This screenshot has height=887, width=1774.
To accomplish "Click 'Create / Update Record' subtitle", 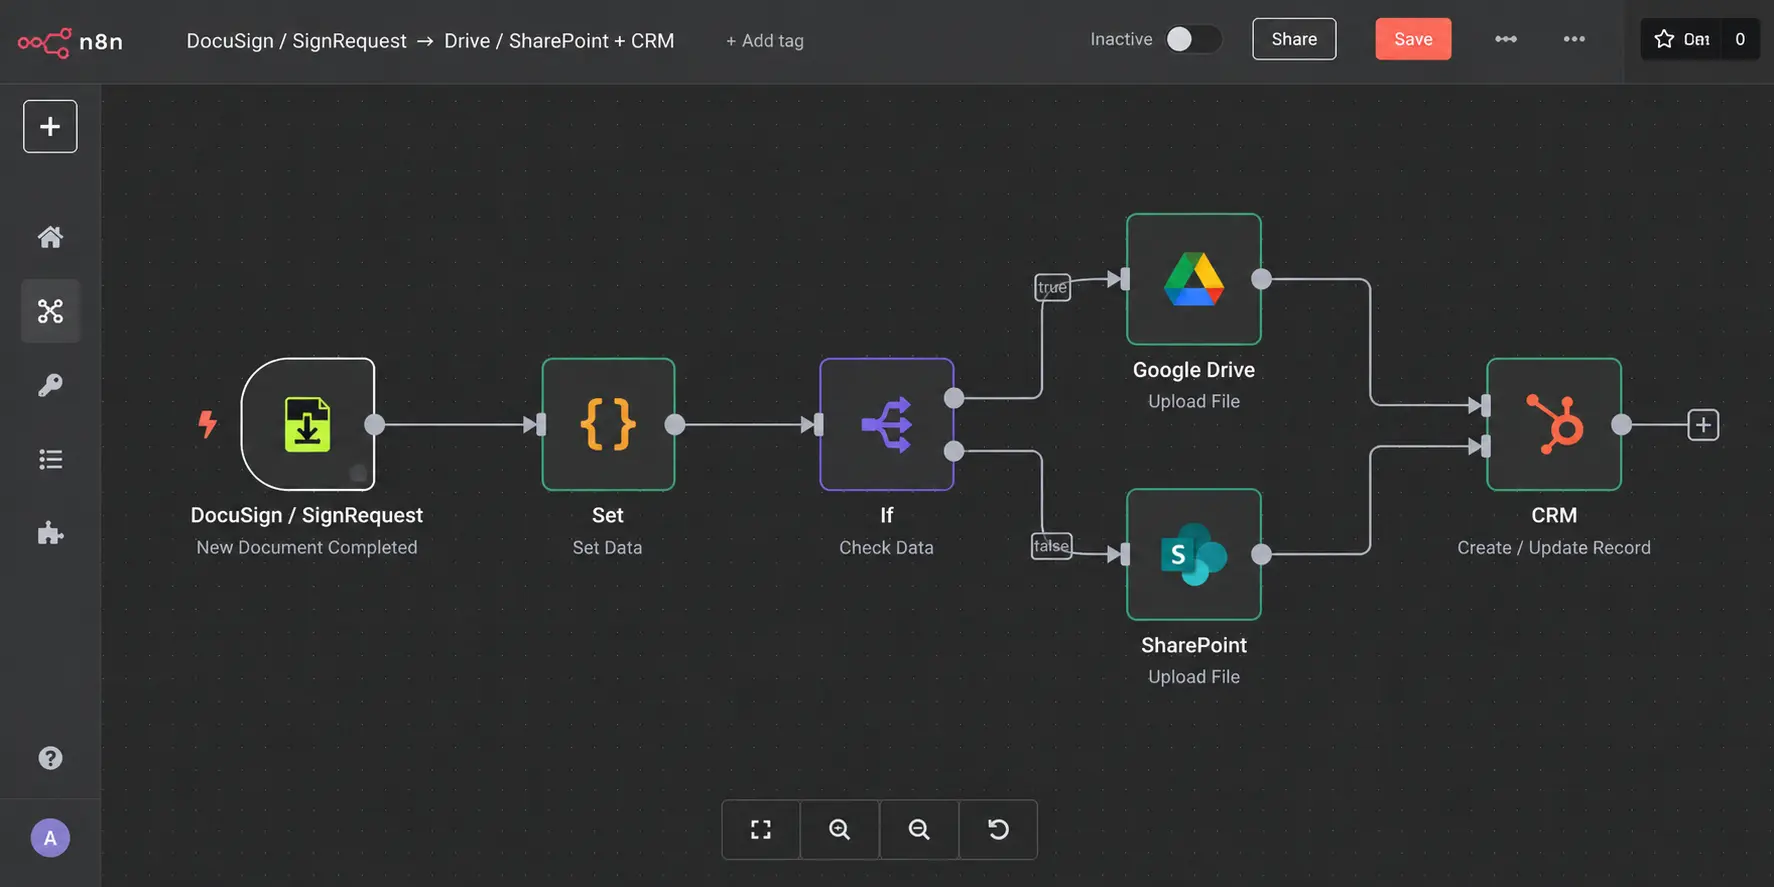I will tap(1554, 547).
